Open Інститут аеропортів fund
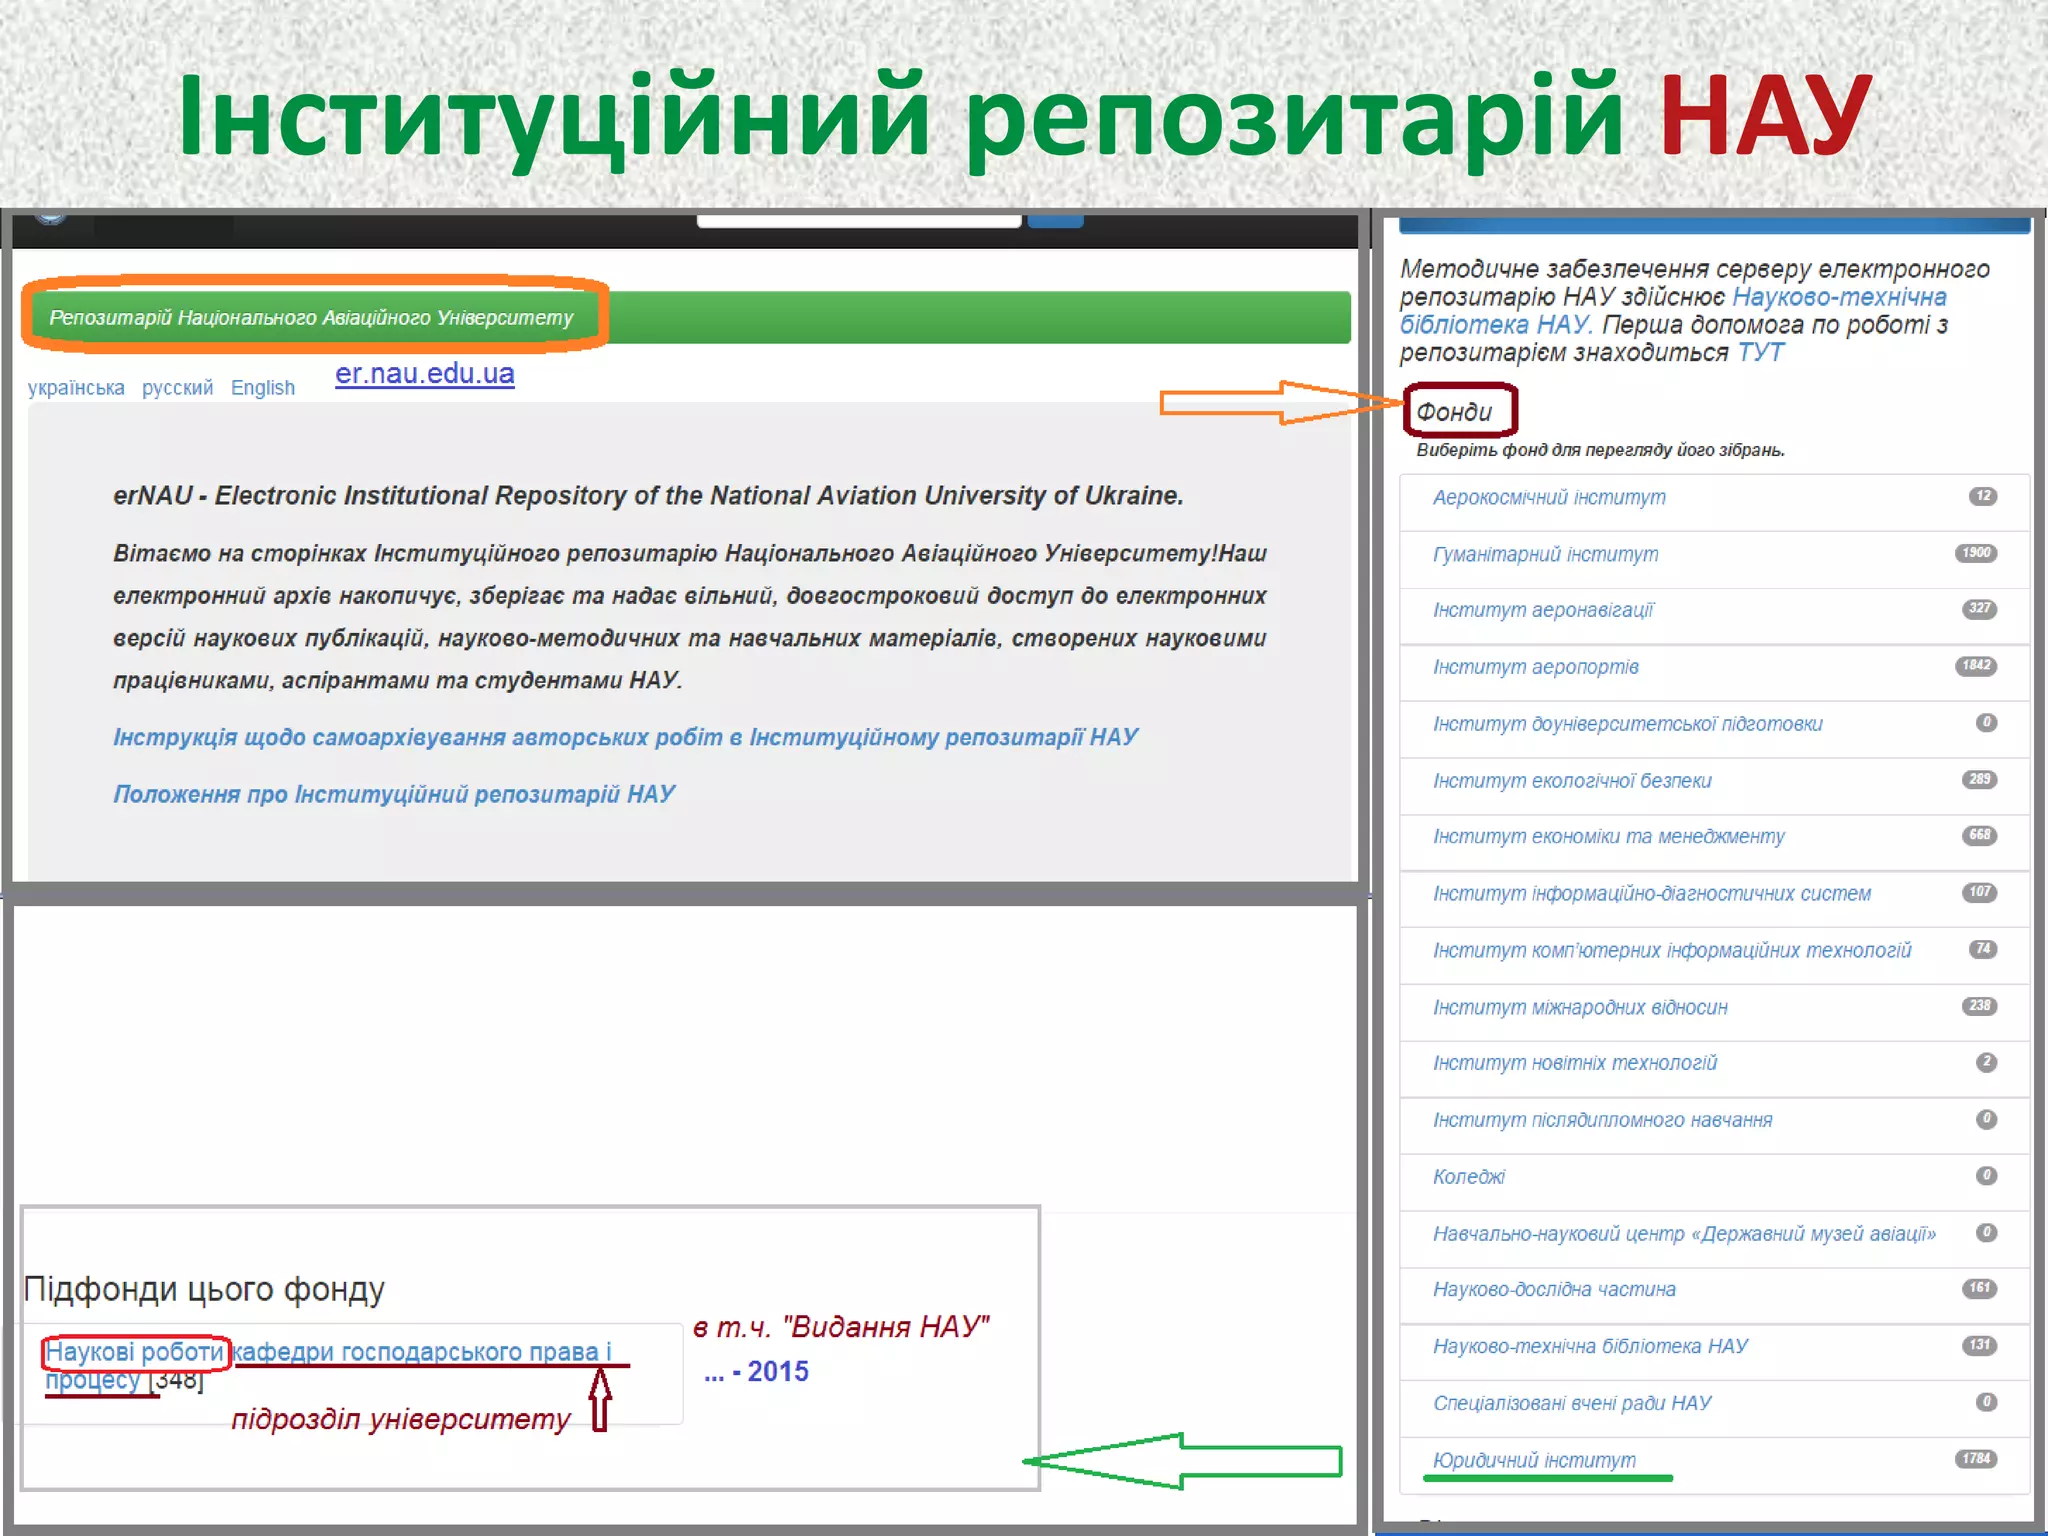This screenshot has width=2048, height=1536. click(1536, 667)
